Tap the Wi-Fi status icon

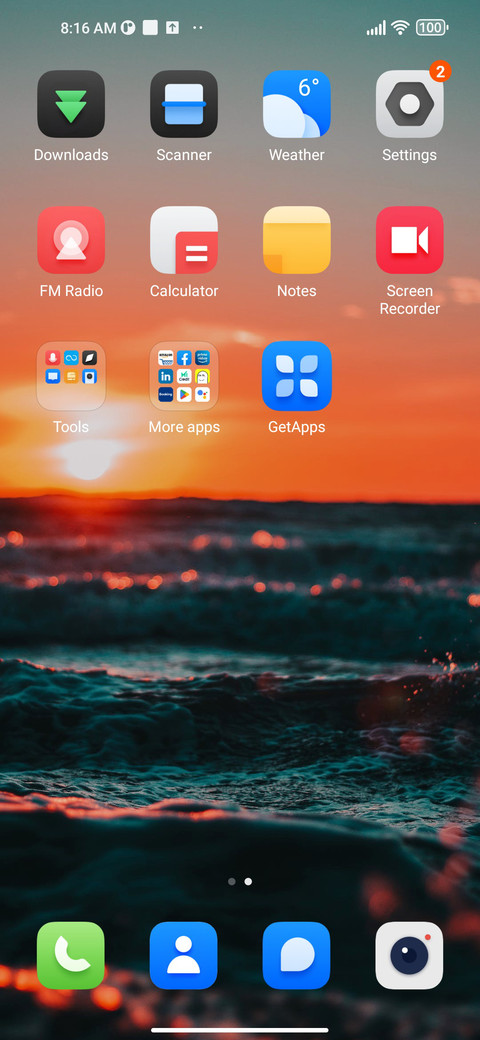click(400, 27)
